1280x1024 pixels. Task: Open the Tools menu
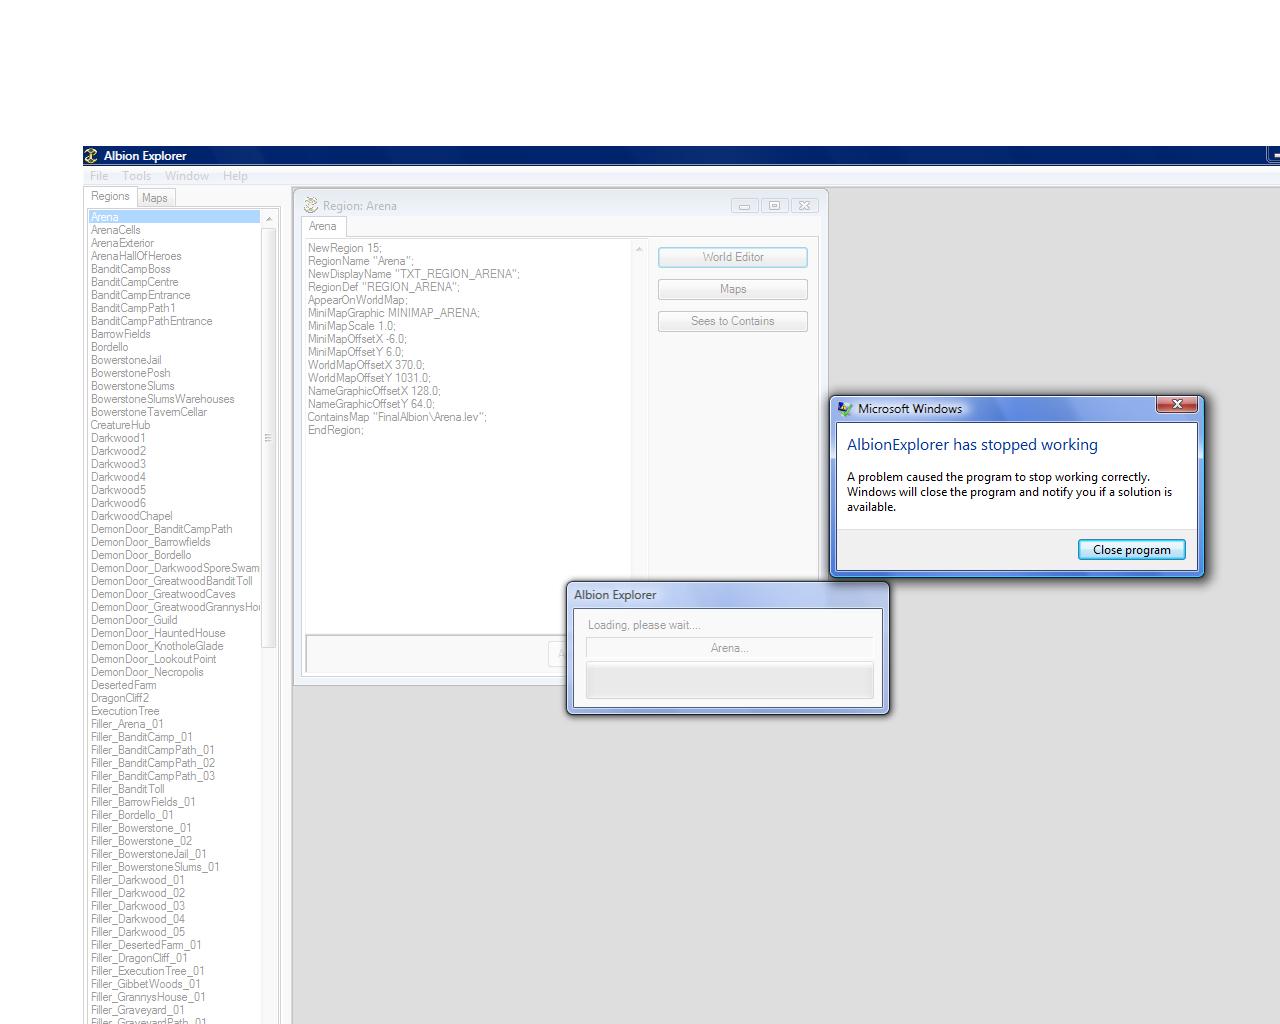(137, 176)
